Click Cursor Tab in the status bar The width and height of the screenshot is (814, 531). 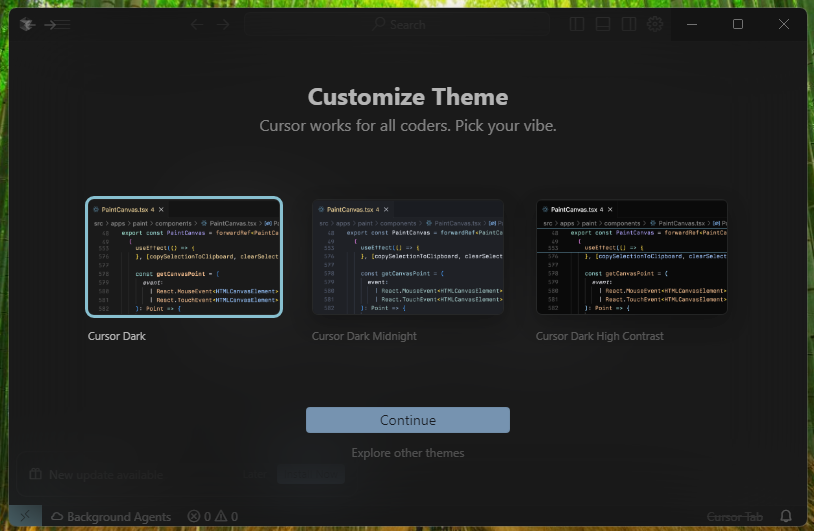[x=735, y=517]
